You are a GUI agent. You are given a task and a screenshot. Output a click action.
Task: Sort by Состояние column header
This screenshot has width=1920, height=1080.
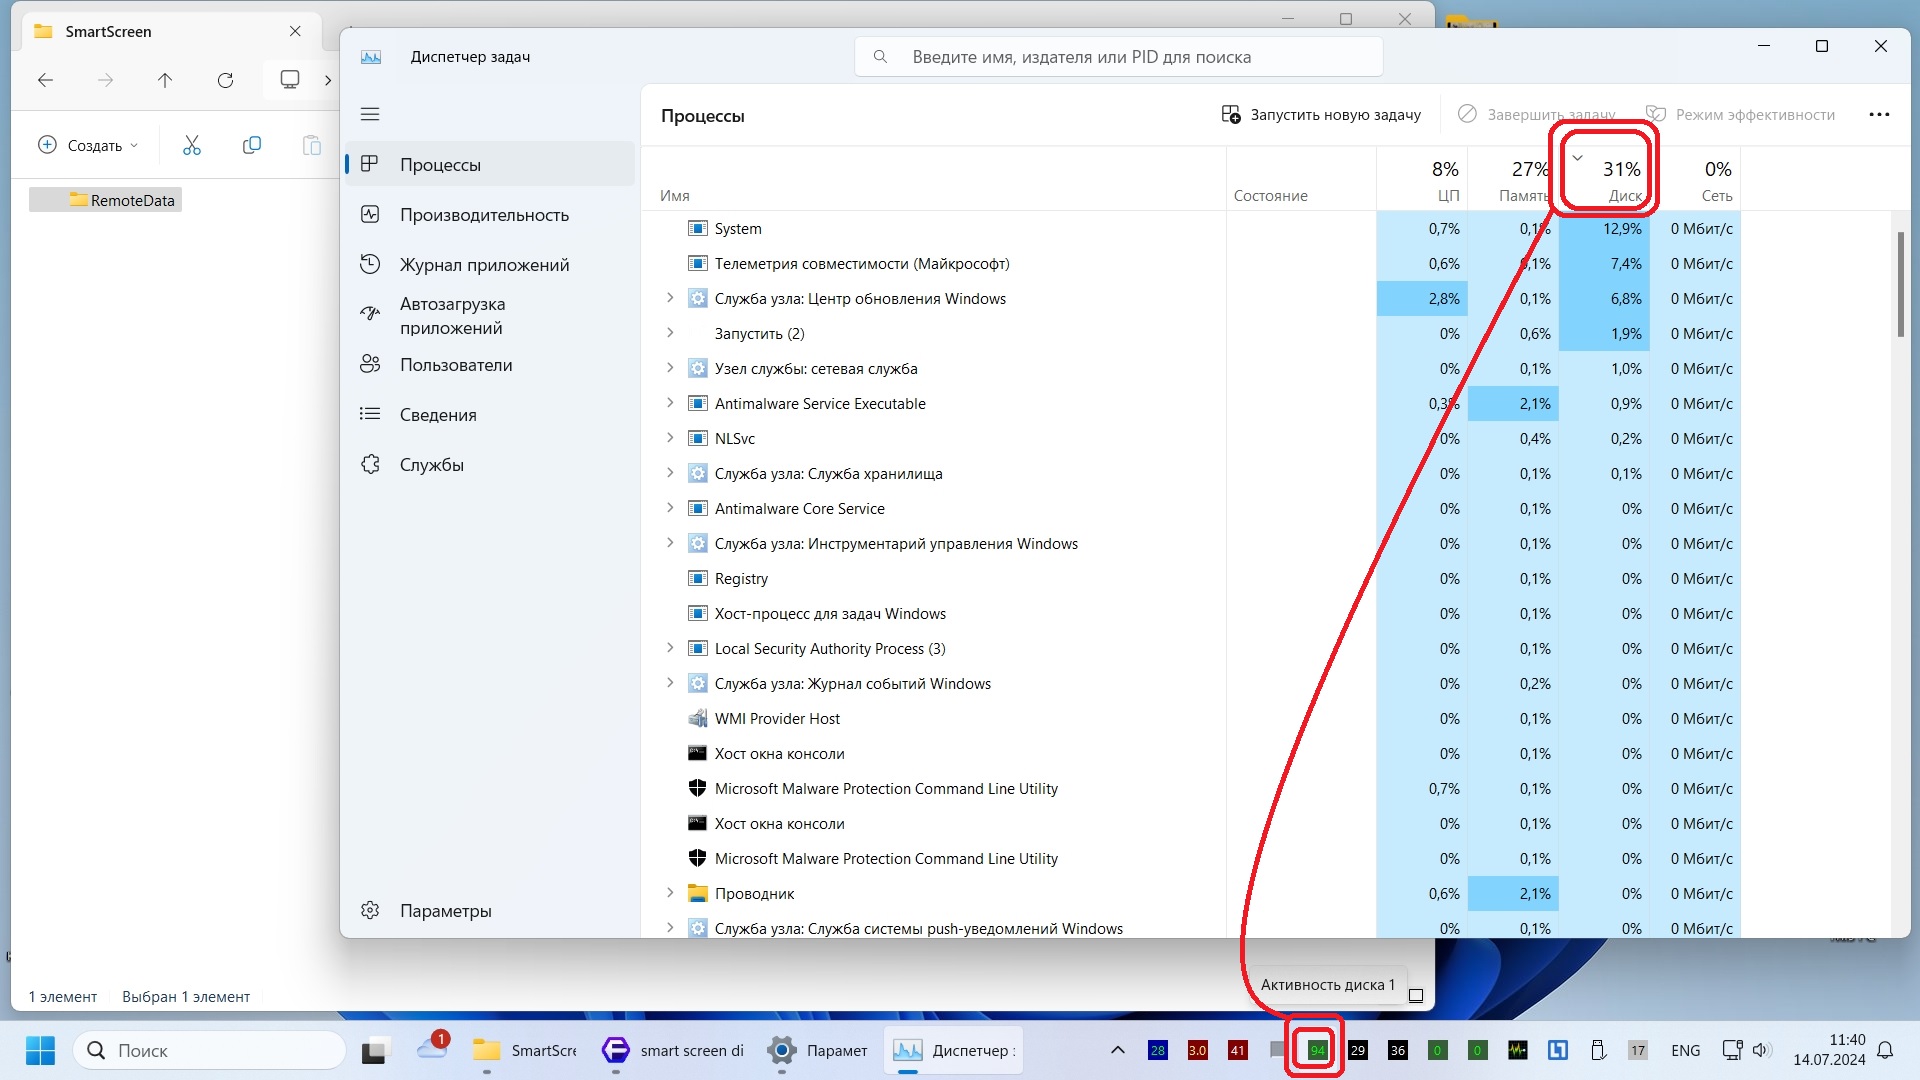(x=1270, y=196)
